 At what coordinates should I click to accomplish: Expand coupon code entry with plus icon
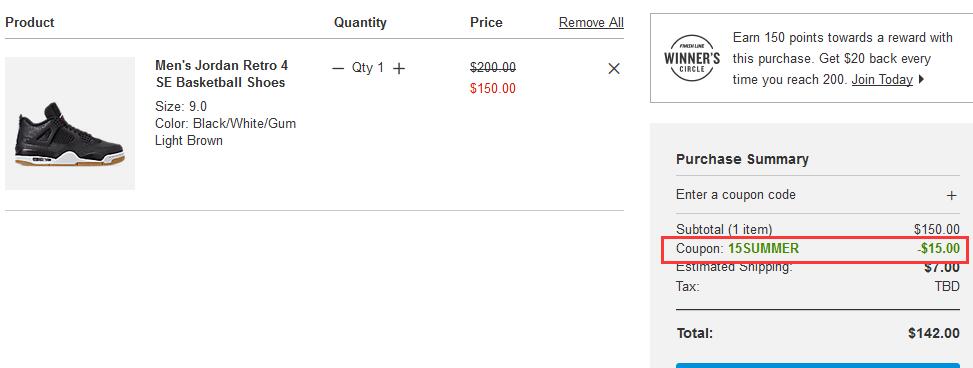tap(951, 195)
